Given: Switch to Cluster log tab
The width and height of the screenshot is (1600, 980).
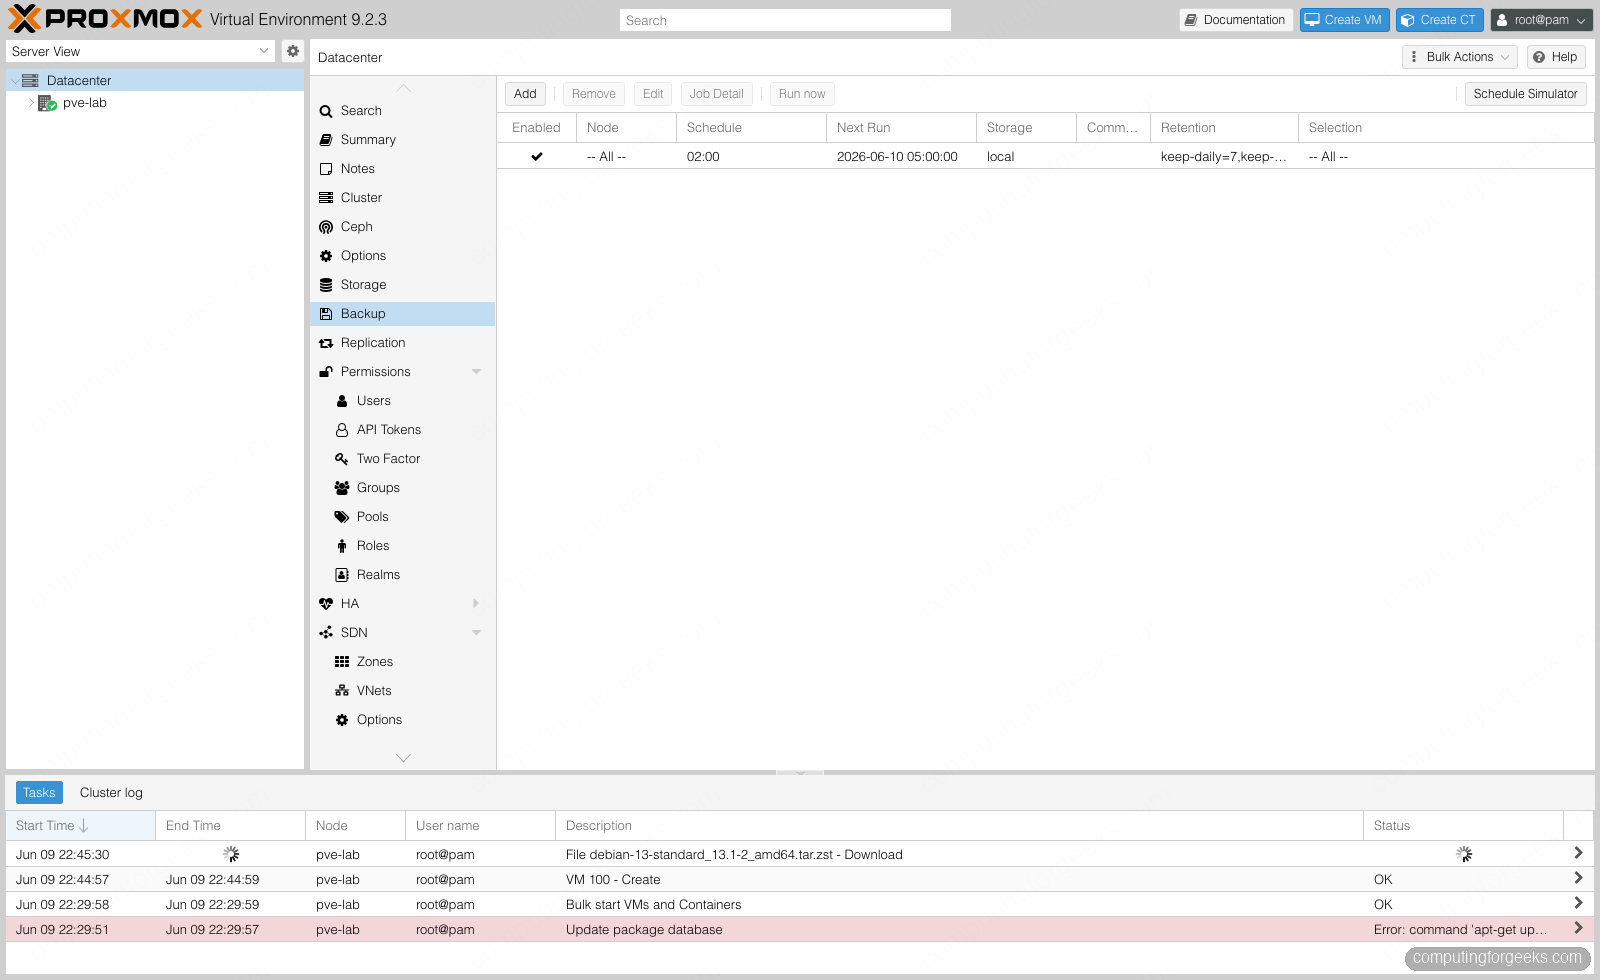Looking at the screenshot, I should coord(111,793).
